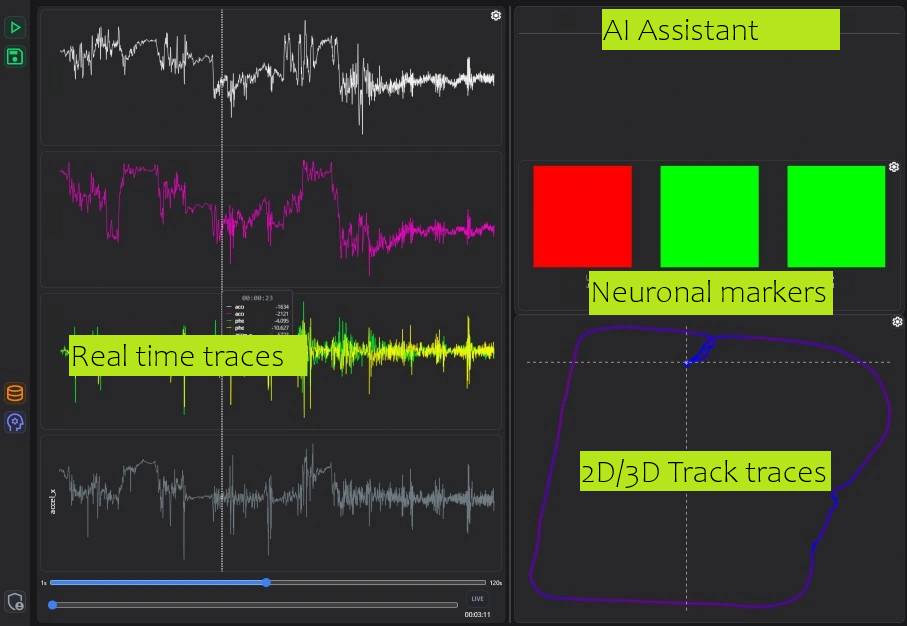Click the playback position slider handle
This screenshot has width=907, height=626.
pos(53,605)
